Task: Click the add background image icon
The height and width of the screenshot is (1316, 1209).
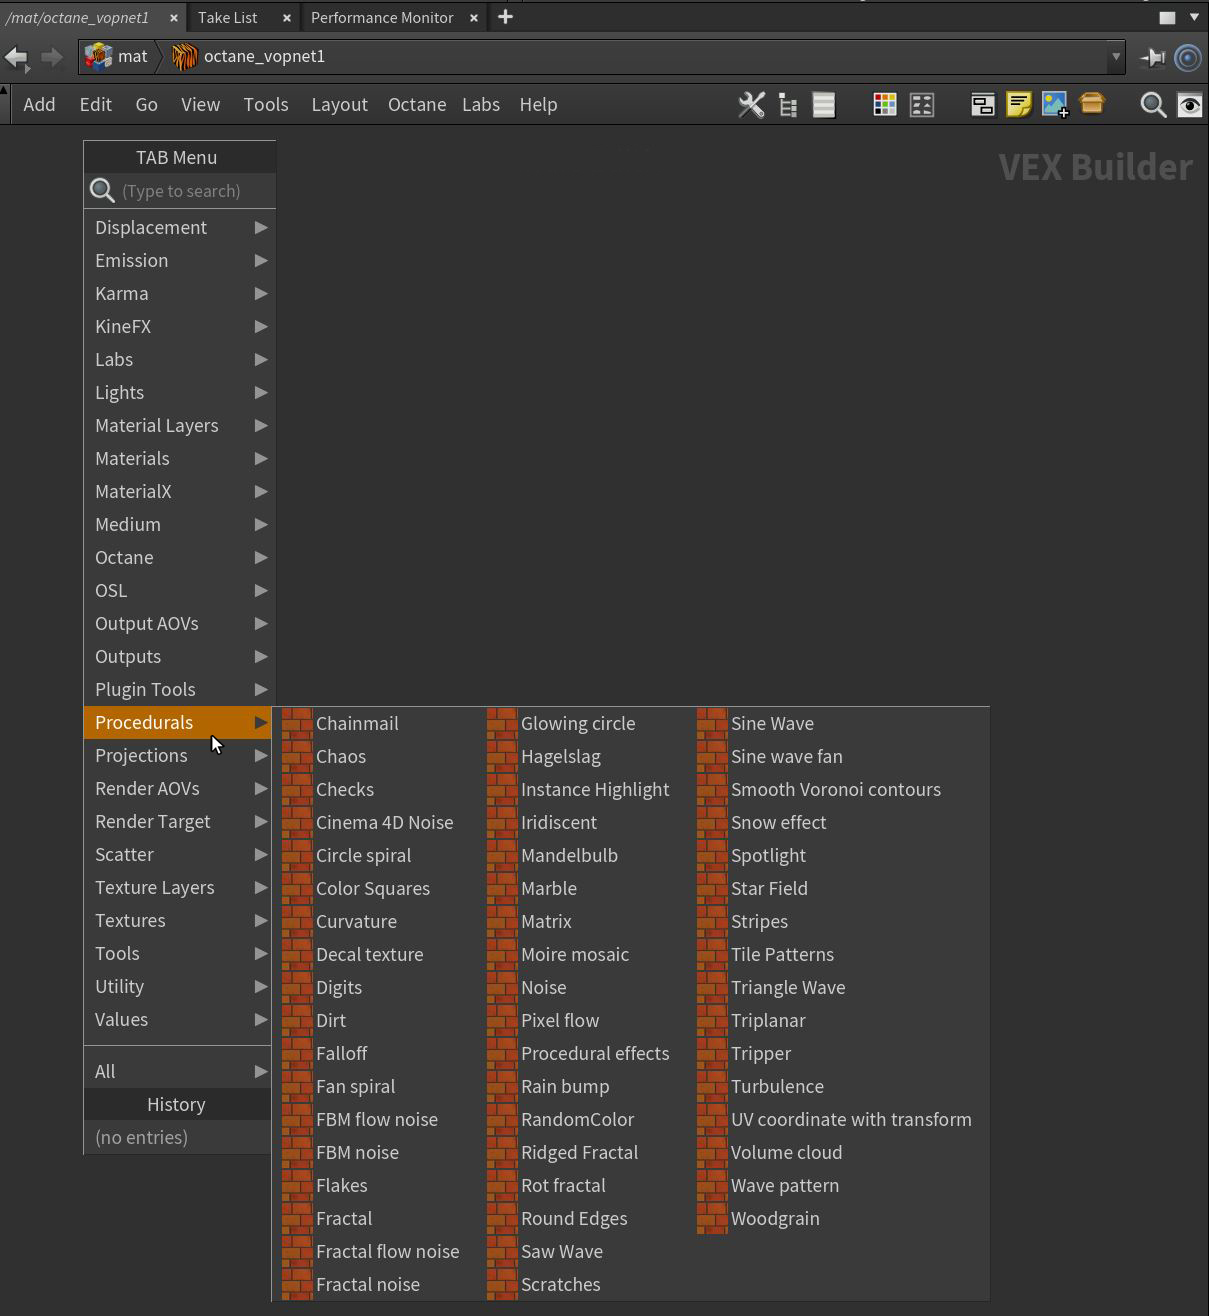Action: 1055,105
